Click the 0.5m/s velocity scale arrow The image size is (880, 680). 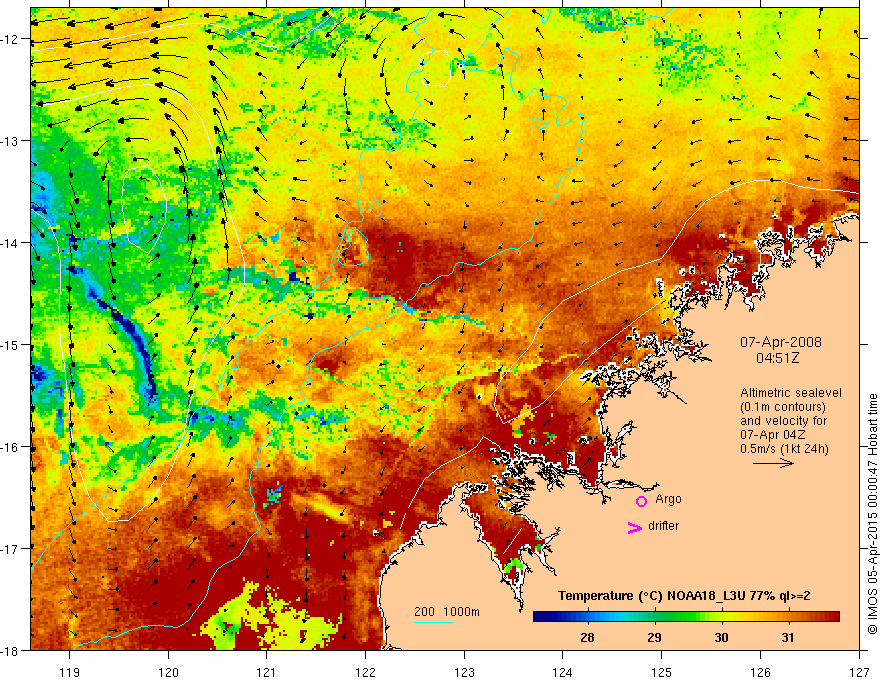pos(773,463)
